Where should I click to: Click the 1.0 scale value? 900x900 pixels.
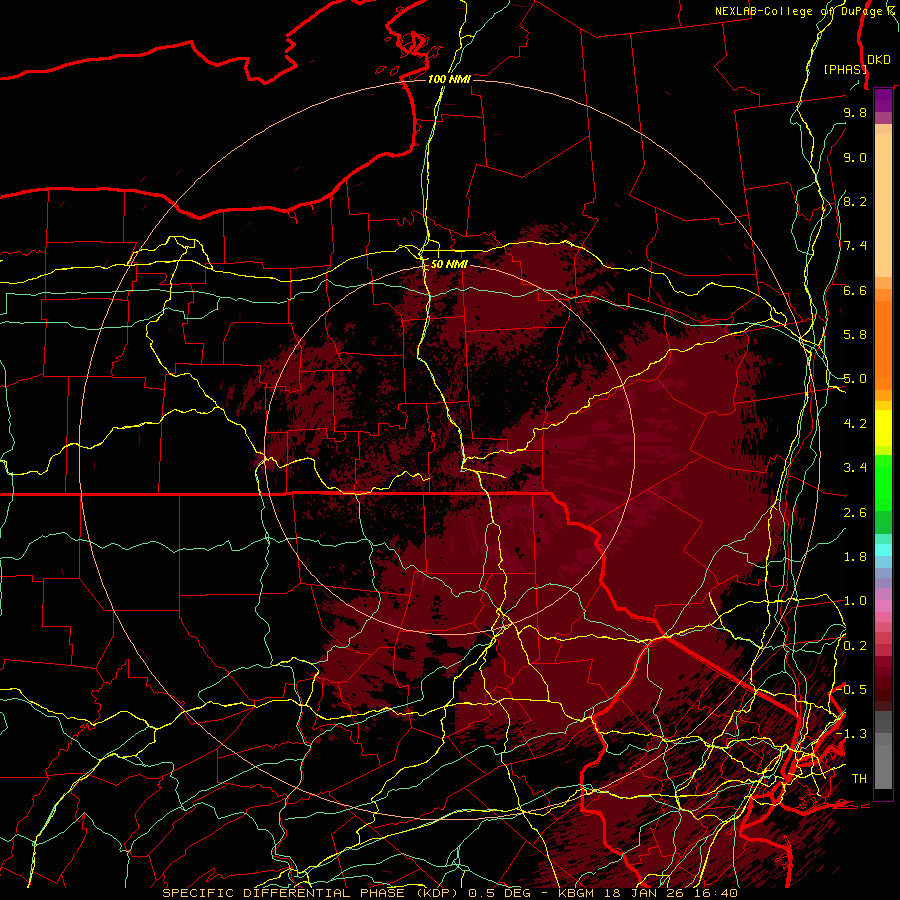pos(855,601)
